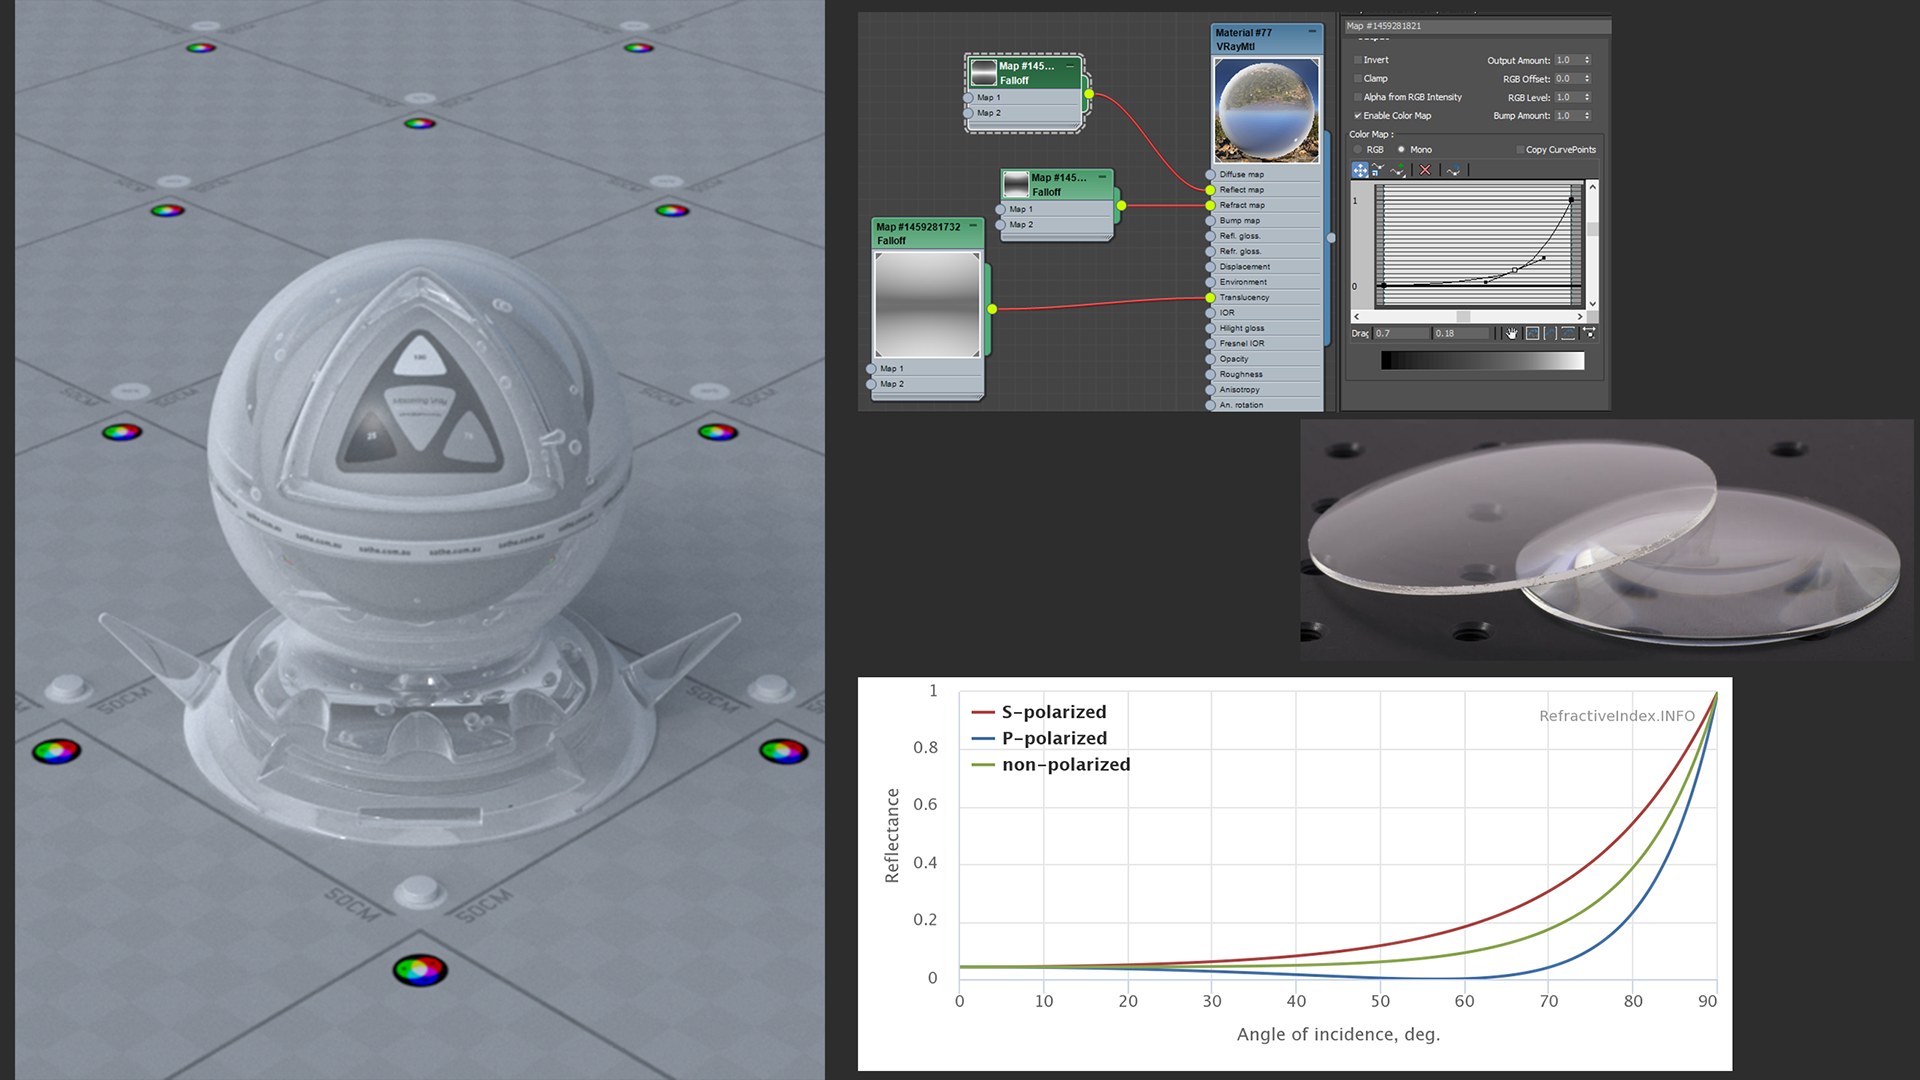Image resolution: width=1920 pixels, height=1080 pixels.
Task: Click output socket of selected top Falloff node
Action: [1089, 95]
